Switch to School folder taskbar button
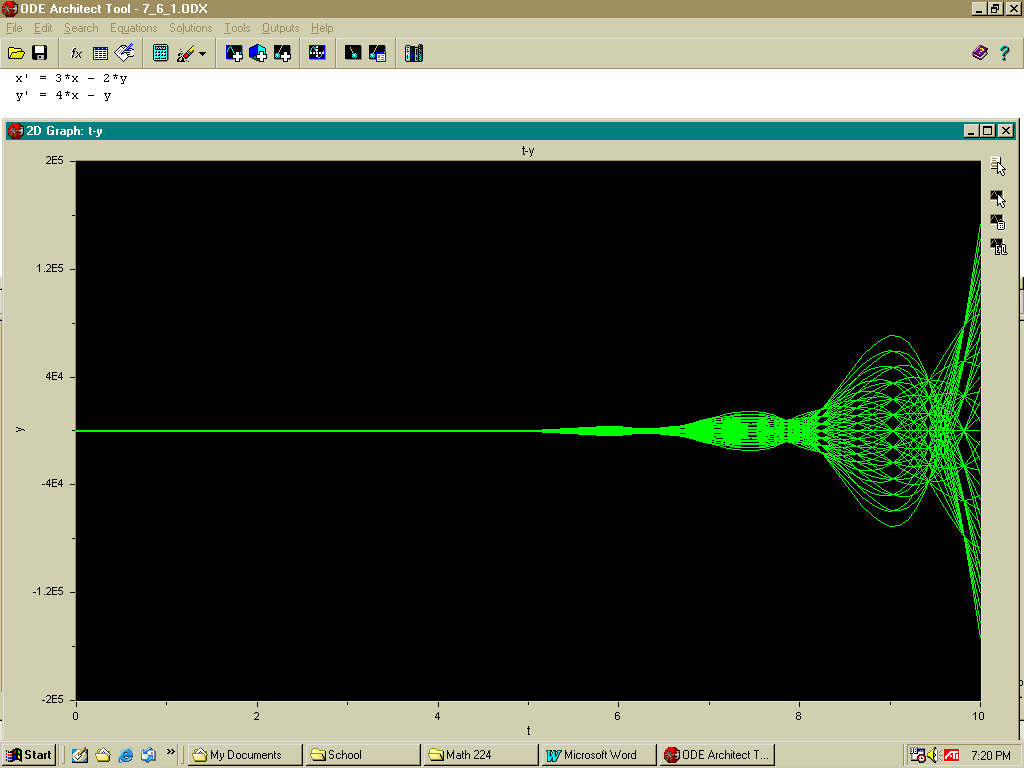 pyautogui.click(x=363, y=755)
